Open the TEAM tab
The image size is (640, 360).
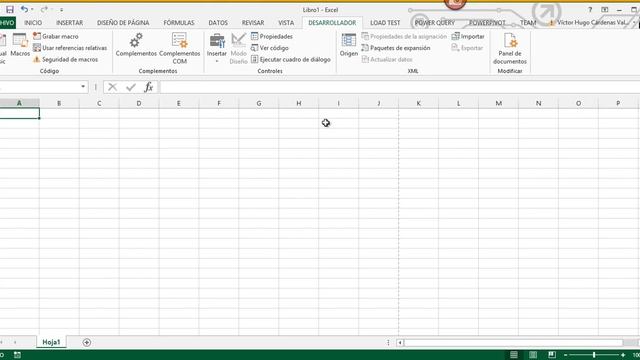pyautogui.click(x=528, y=23)
